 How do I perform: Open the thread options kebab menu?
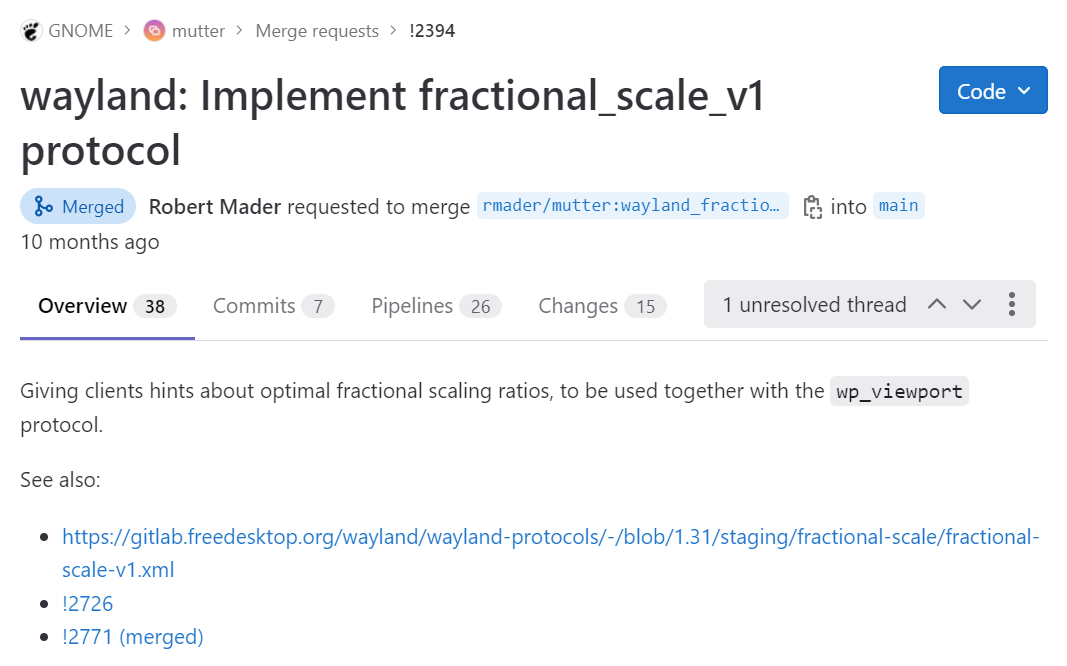[x=1013, y=304]
